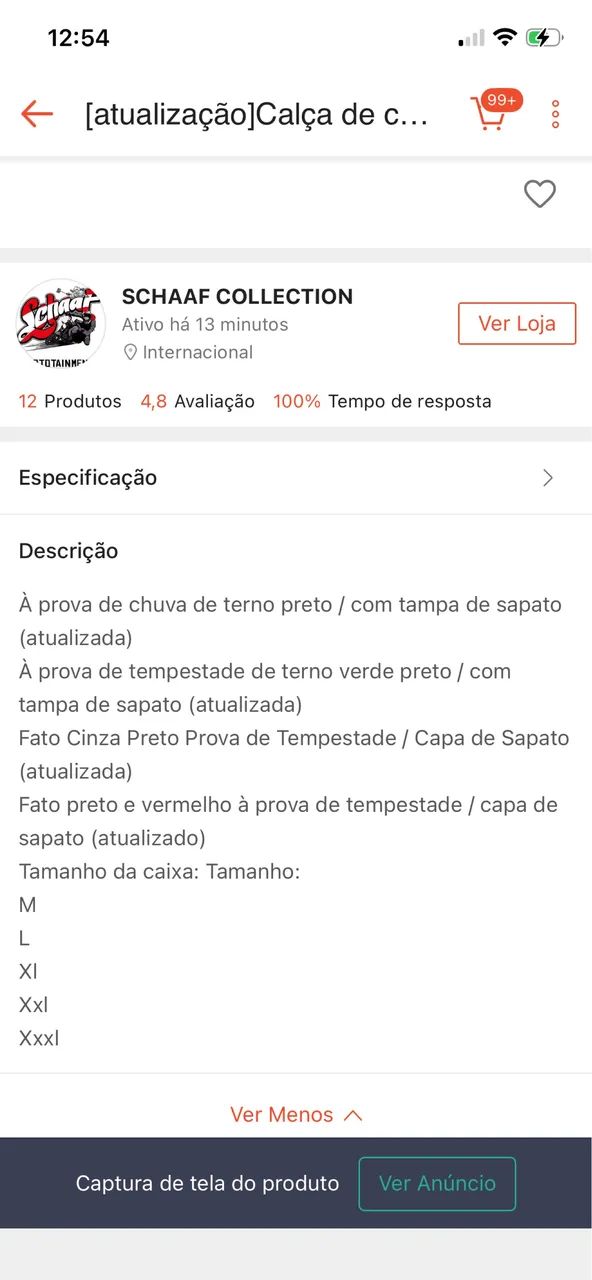Open the Schaaf store avatar thumbnail
Screen dimensions: 592x1280
60,323
